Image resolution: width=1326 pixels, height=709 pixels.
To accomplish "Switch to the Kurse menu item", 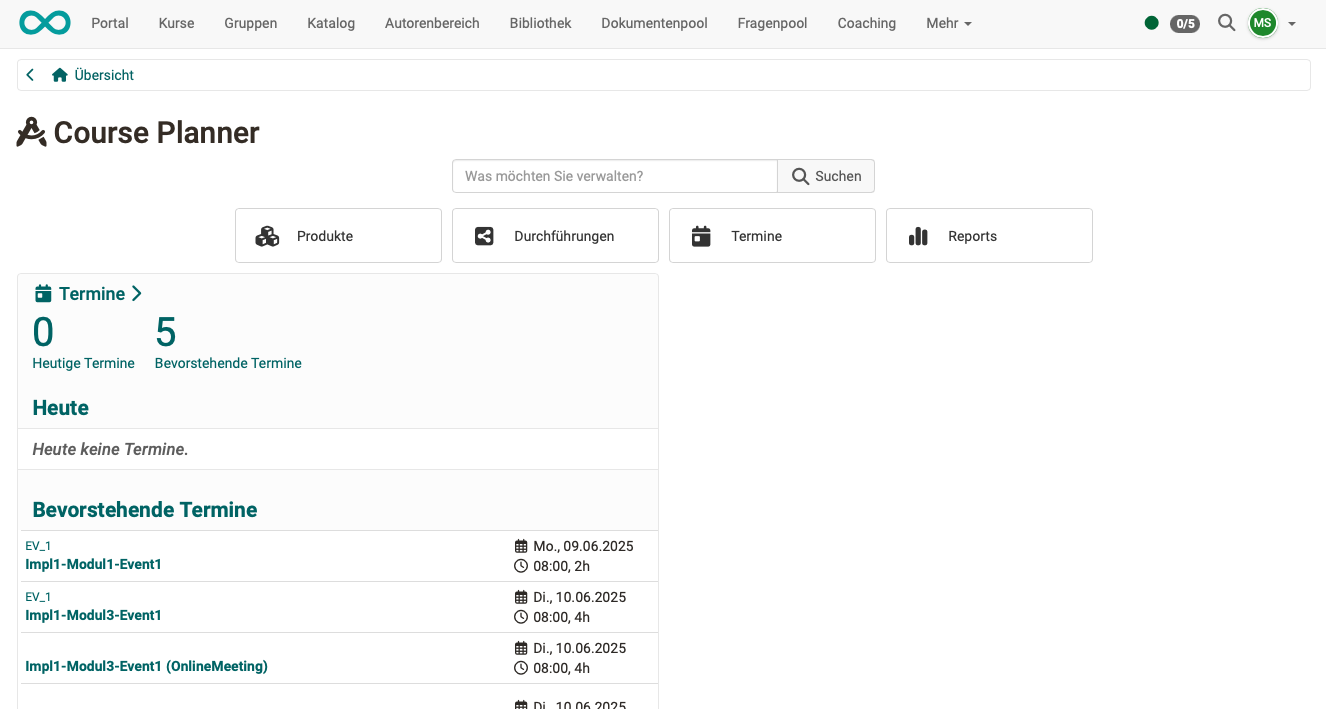I will [x=176, y=23].
